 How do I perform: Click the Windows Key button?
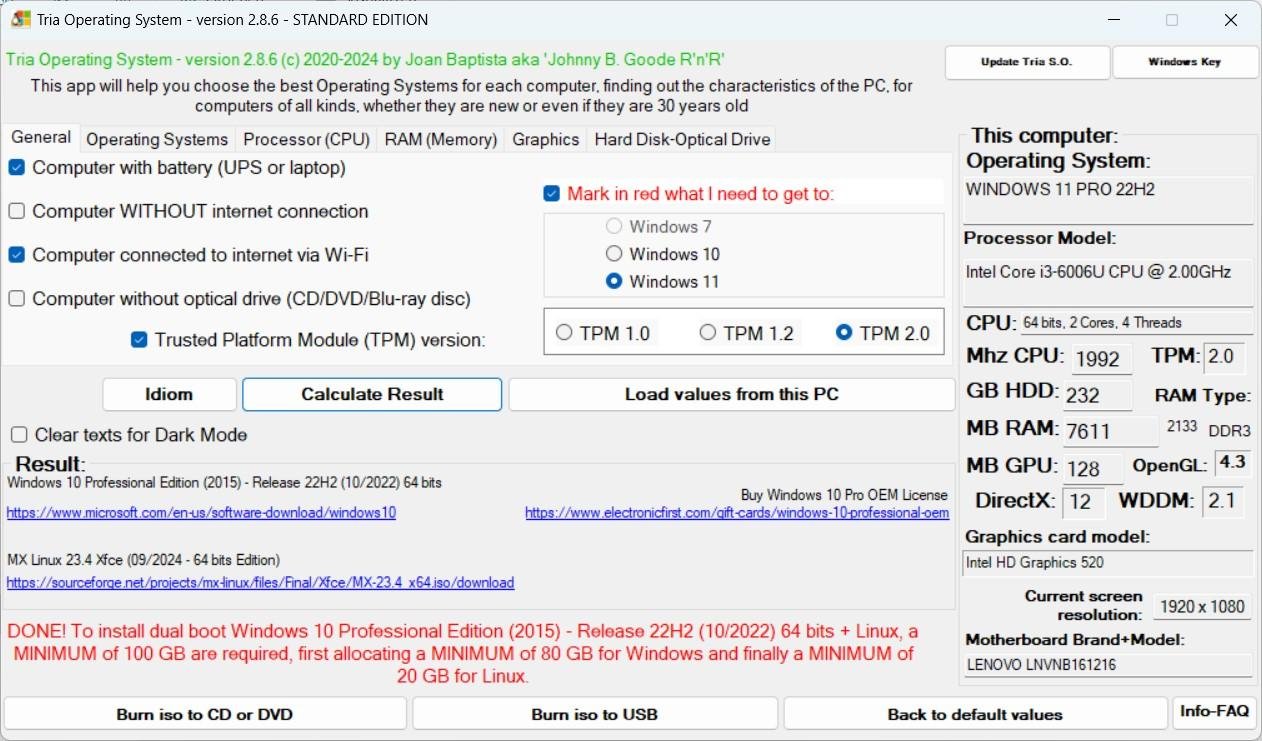(1184, 62)
